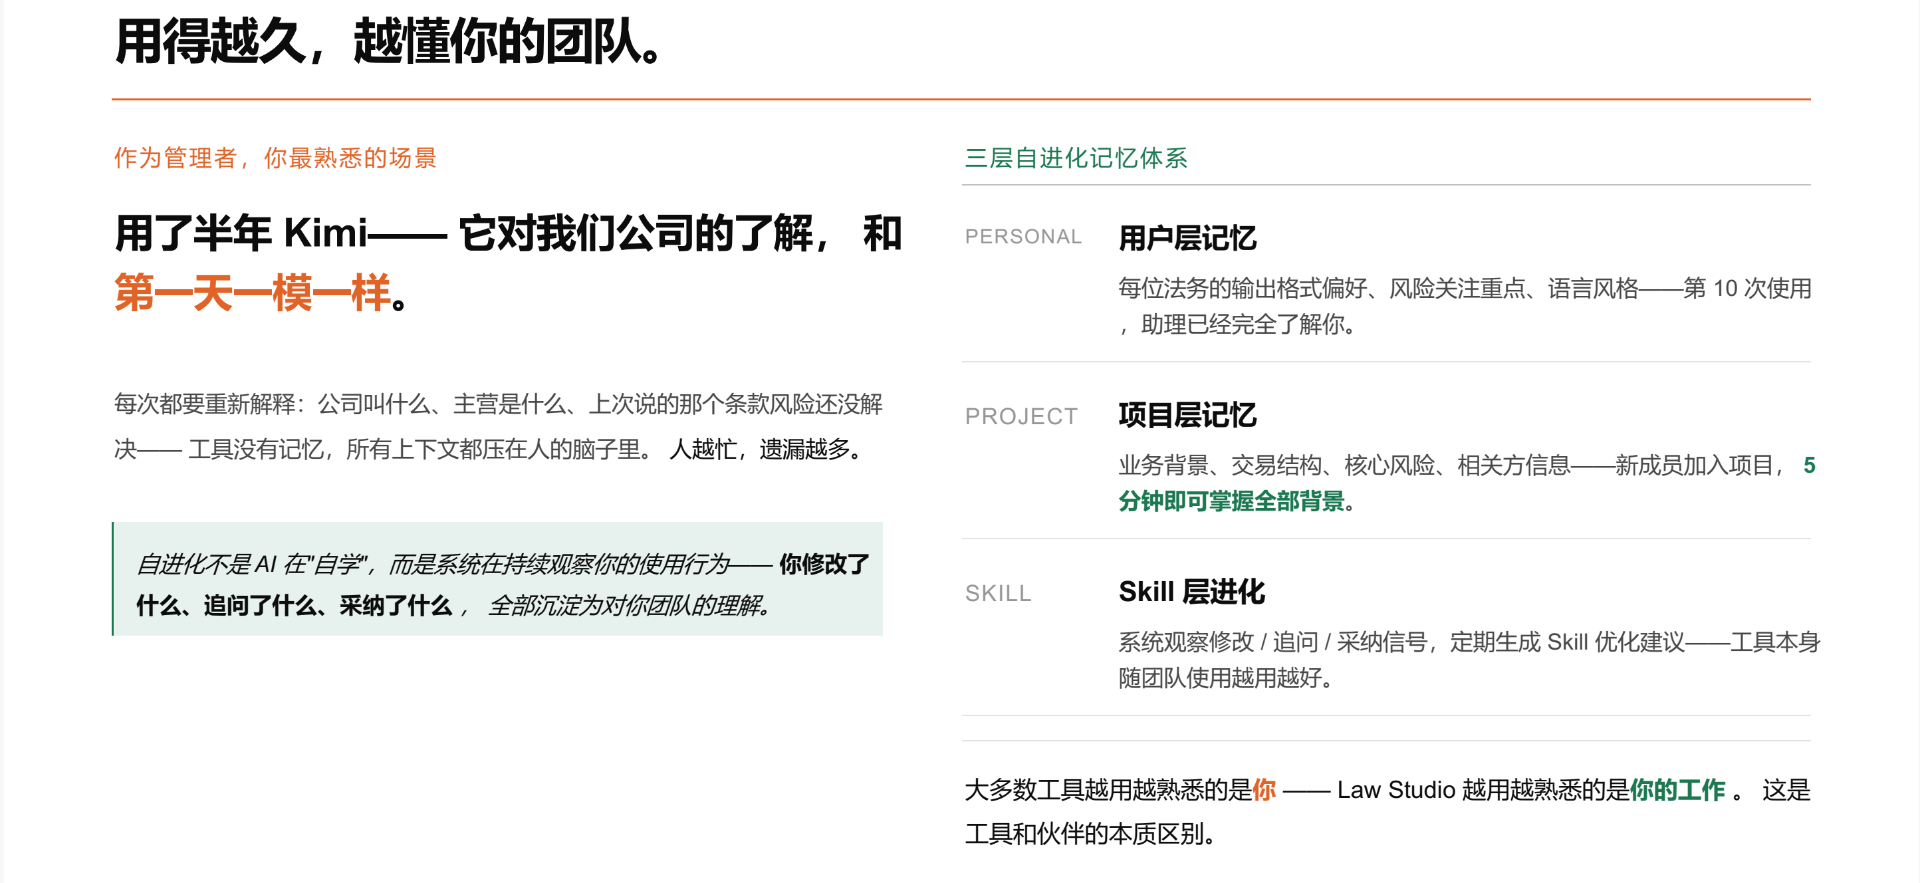This screenshot has height=883, width=1920.
Task: Click the orange text '第一天一模一样'
Action: [252, 293]
